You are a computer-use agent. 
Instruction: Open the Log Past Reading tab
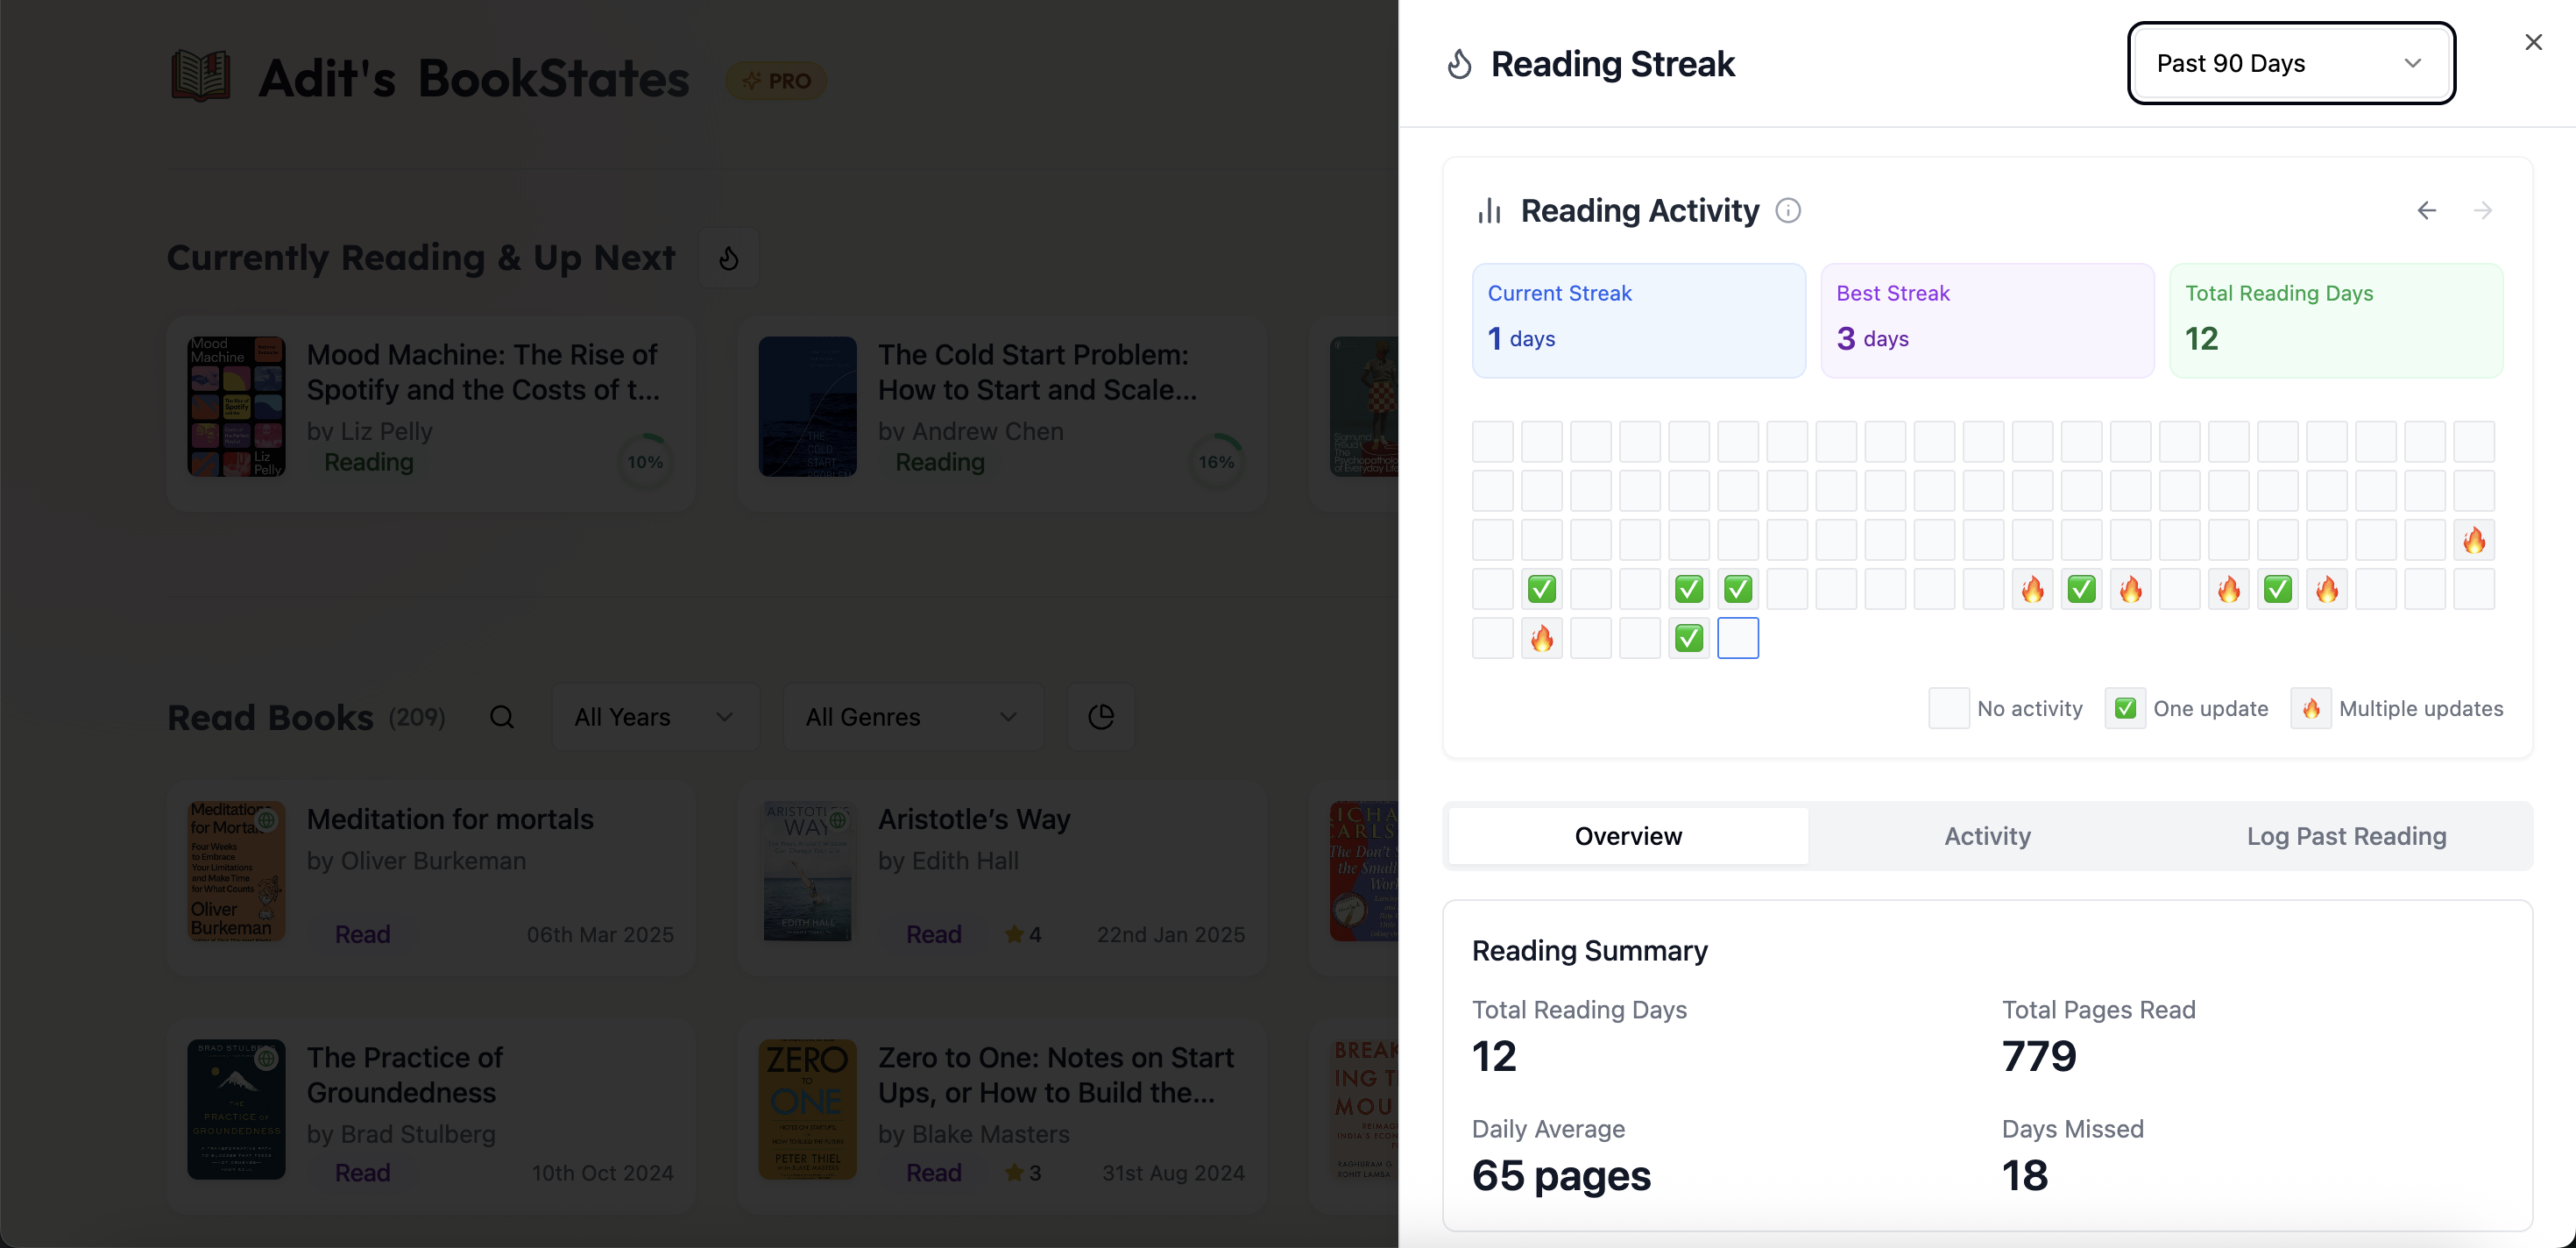(2346, 836)
